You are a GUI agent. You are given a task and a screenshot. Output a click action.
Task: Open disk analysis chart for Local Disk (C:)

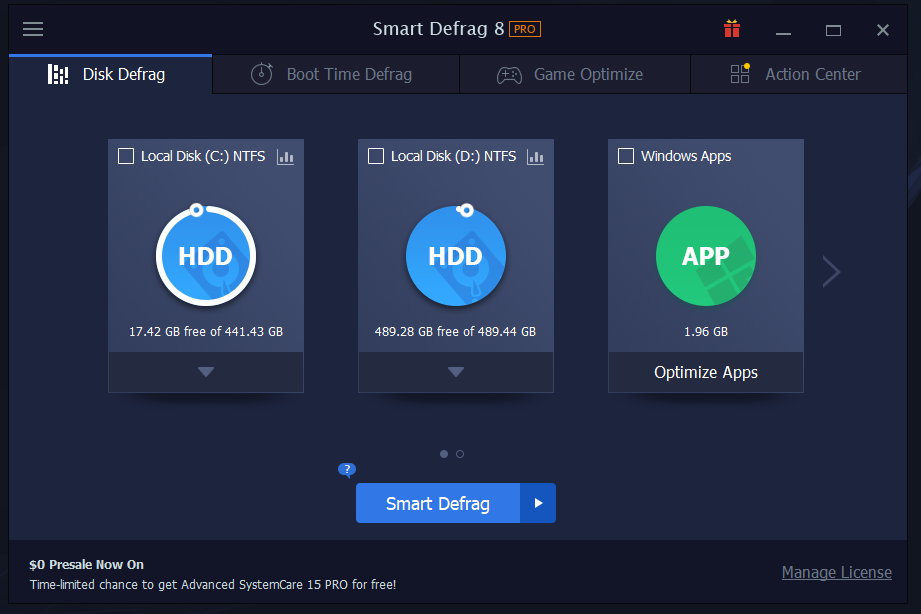[285, 157]
